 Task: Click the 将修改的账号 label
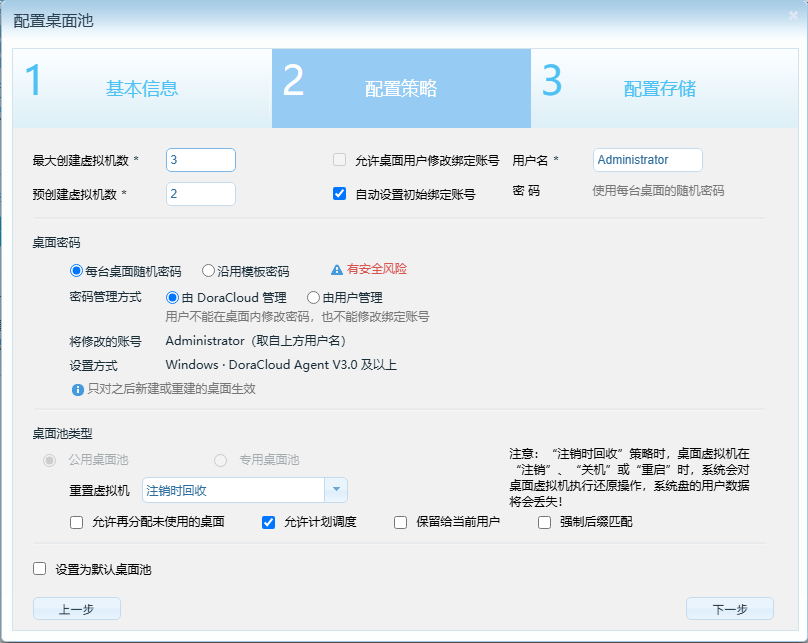[105, 341]
